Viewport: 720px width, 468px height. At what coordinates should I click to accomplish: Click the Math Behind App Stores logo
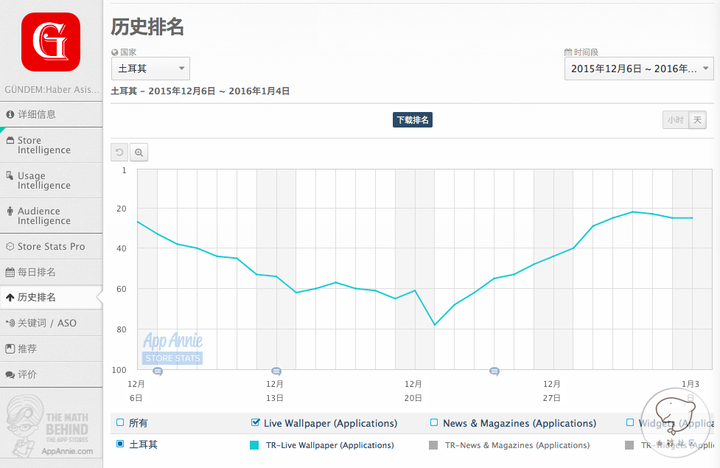pos(50,425)
